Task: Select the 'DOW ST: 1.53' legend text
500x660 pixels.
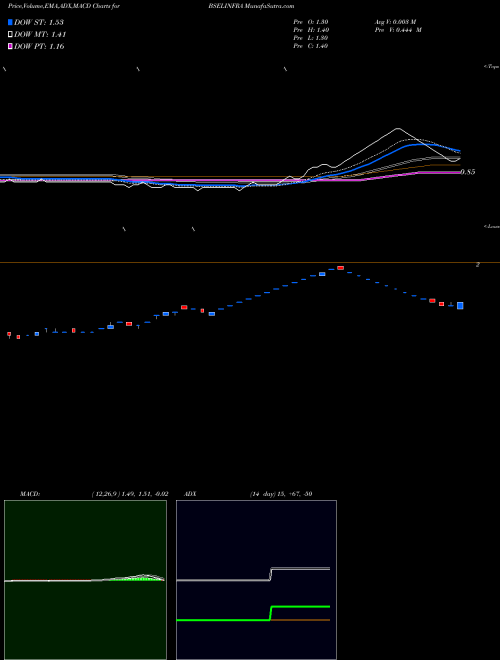Action: pos(39,22)
